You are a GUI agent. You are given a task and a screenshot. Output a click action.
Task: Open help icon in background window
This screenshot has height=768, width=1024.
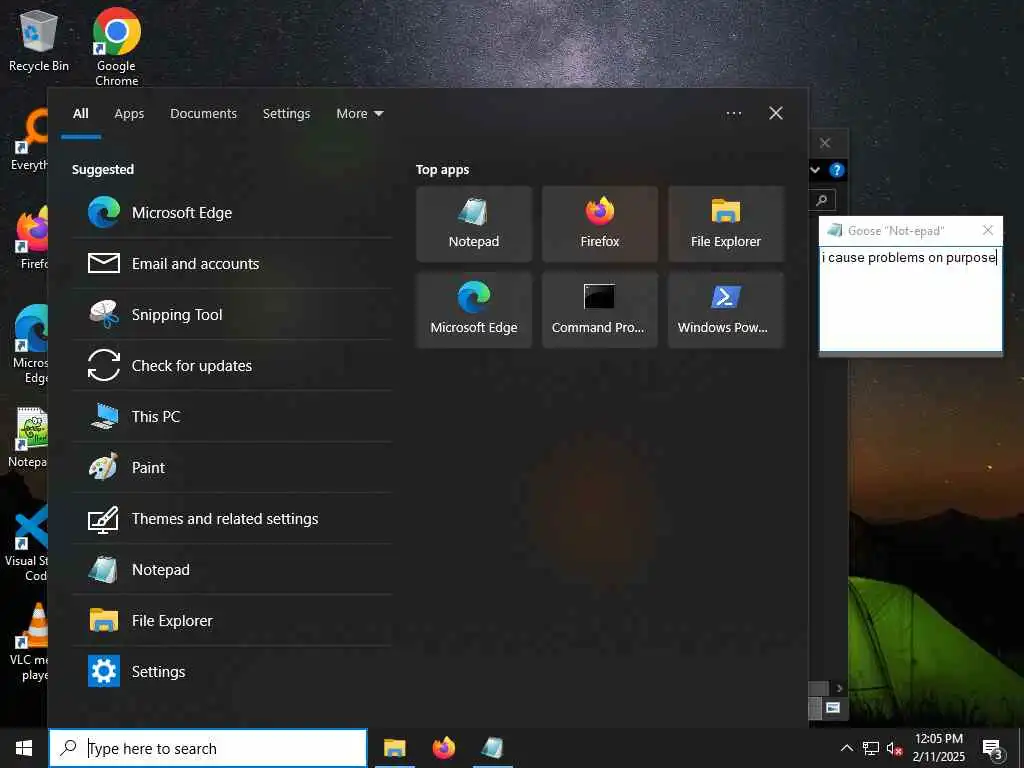pos(837,170)
